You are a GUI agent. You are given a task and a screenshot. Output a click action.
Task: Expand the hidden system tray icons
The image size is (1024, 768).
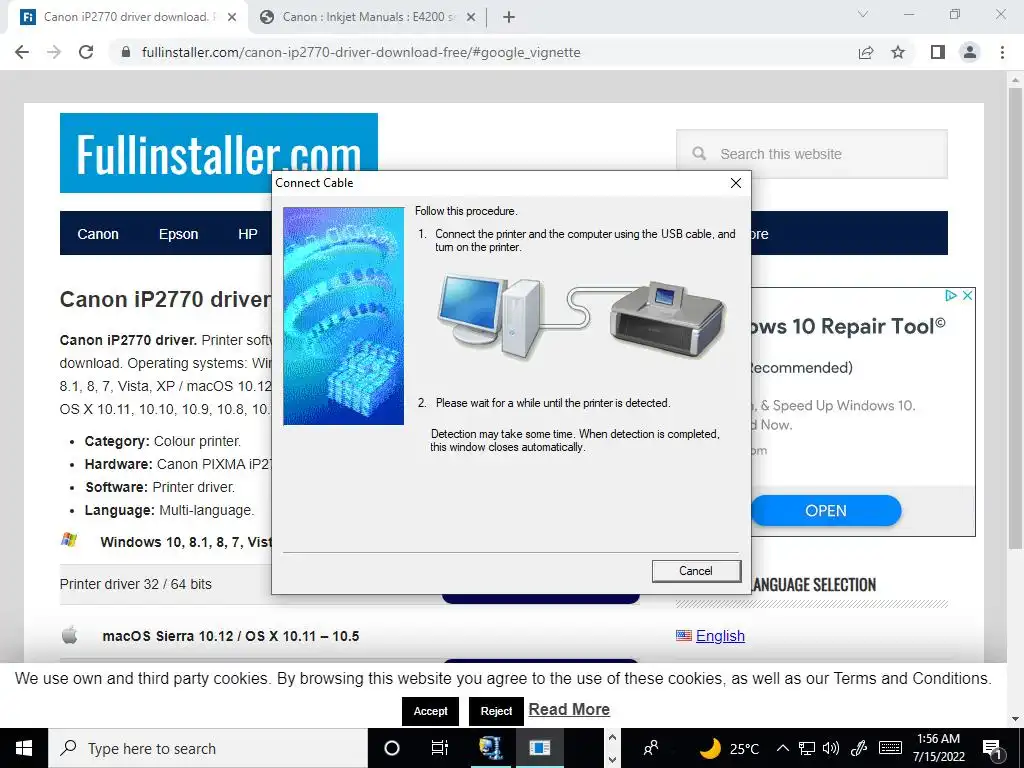tap(783, 748)
